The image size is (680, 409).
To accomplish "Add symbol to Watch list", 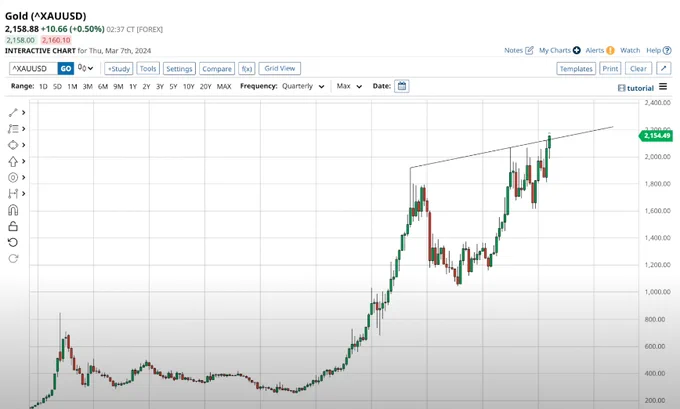I will click(x=630, y=50).
